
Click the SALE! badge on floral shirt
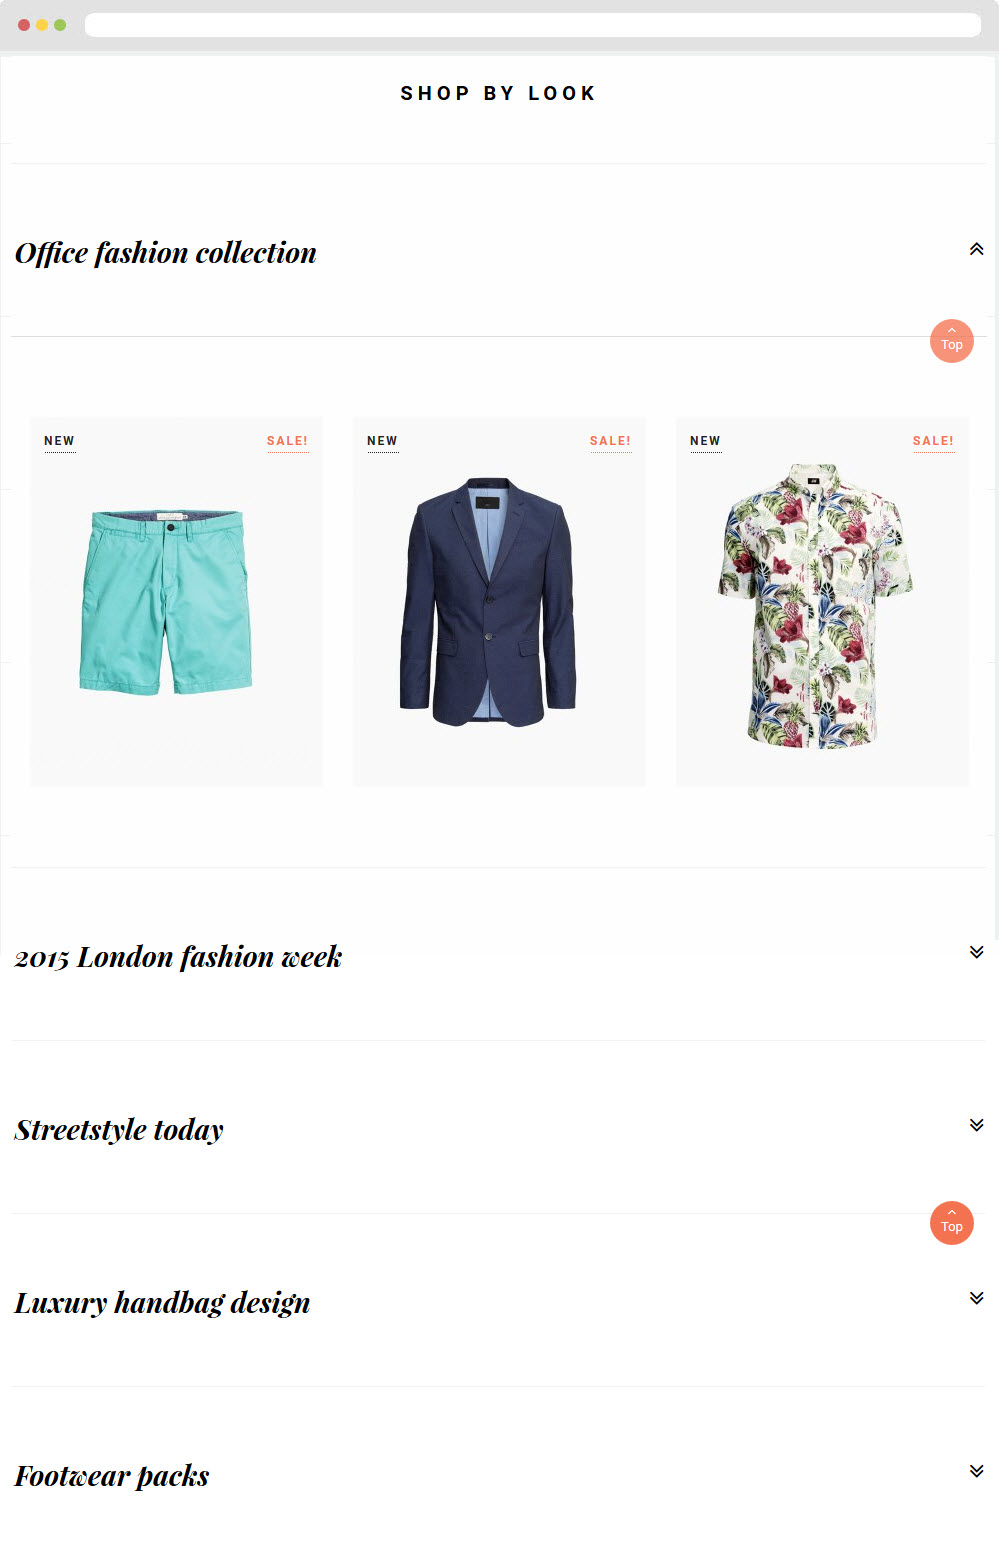point(933,441)
